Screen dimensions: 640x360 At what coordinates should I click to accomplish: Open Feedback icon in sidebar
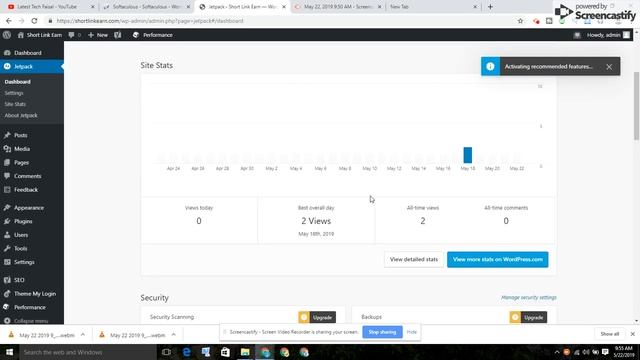[x=7, y=190]
